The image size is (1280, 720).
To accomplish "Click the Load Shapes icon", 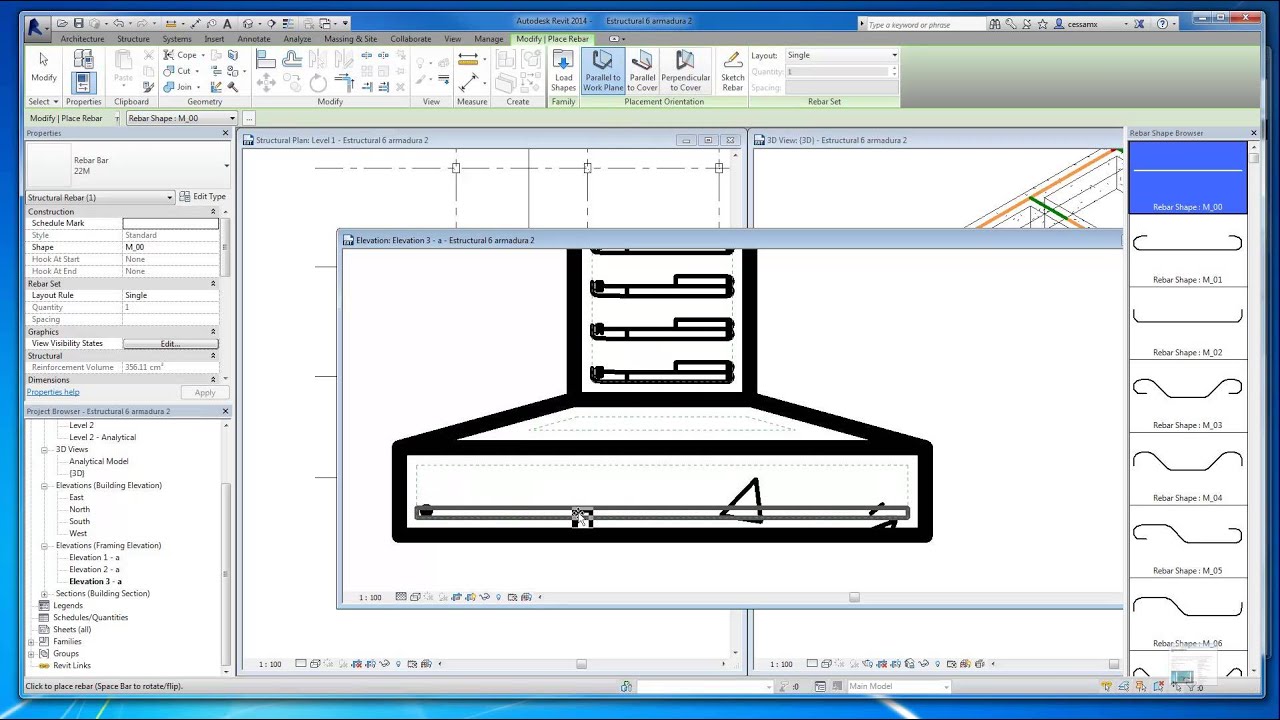I will tap(564, 71).
